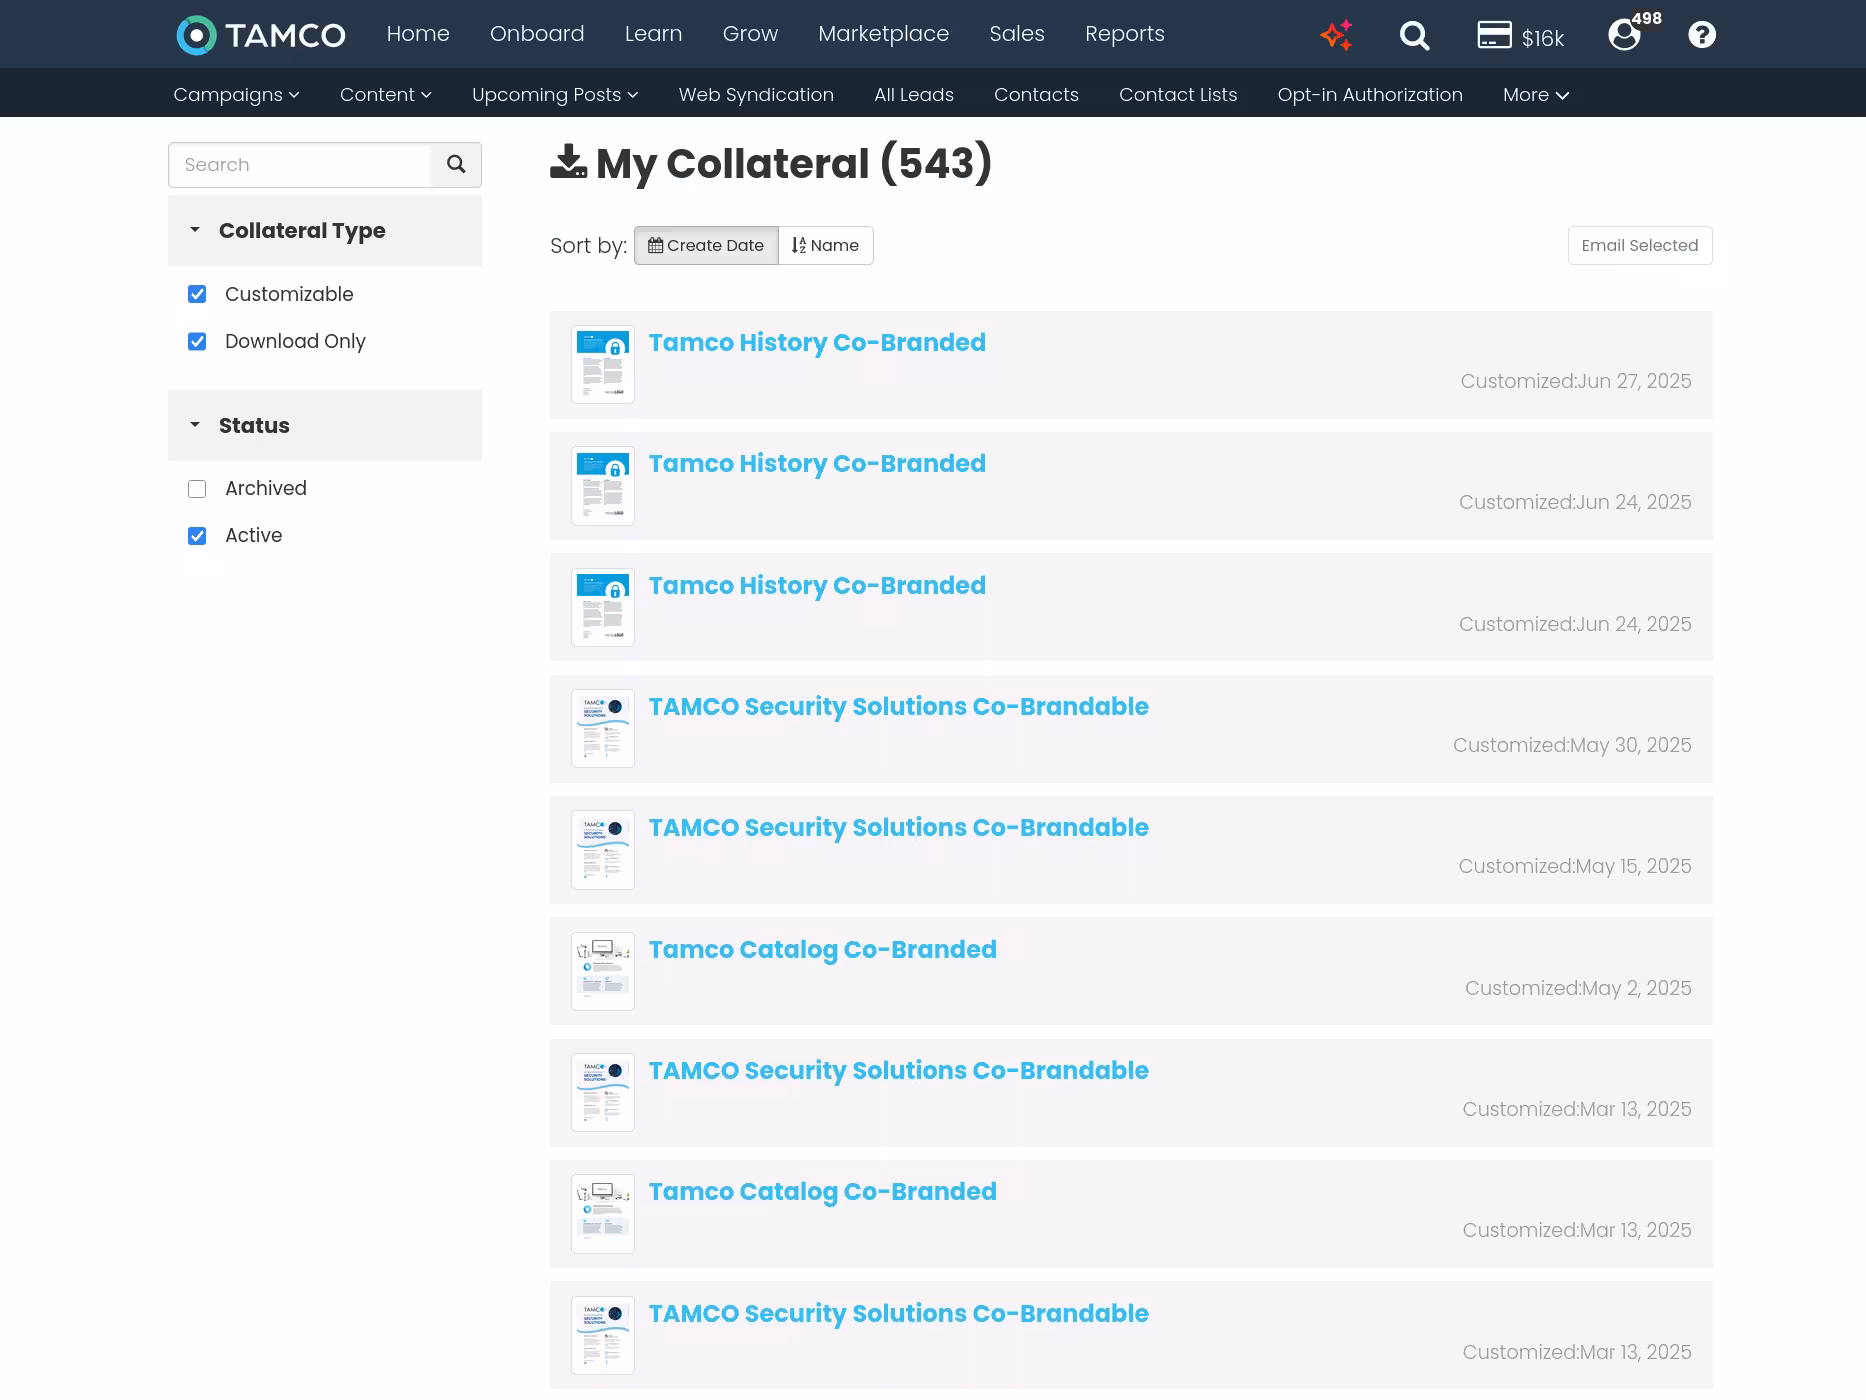This screenshot has height=1400, width=1866.
Task: Open thumbnail of Tamco Catalog May 2, 2025
Action: (603, 971)
